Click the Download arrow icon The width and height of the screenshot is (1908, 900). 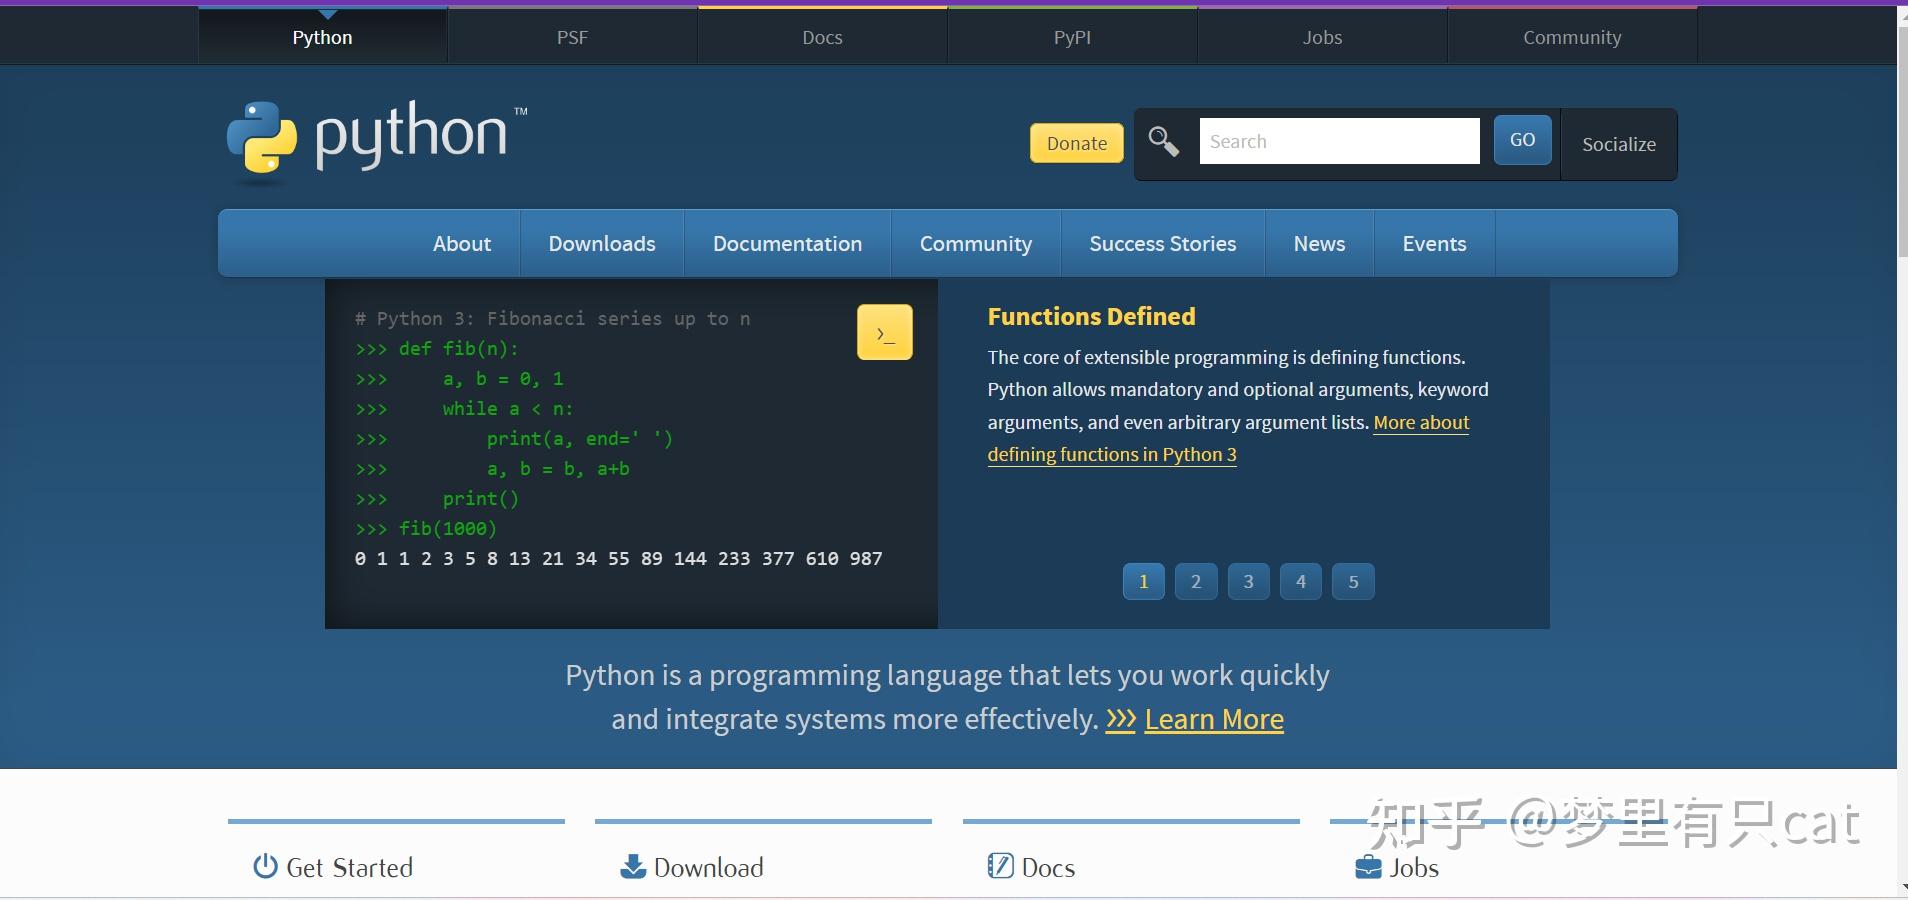[631, 866]
